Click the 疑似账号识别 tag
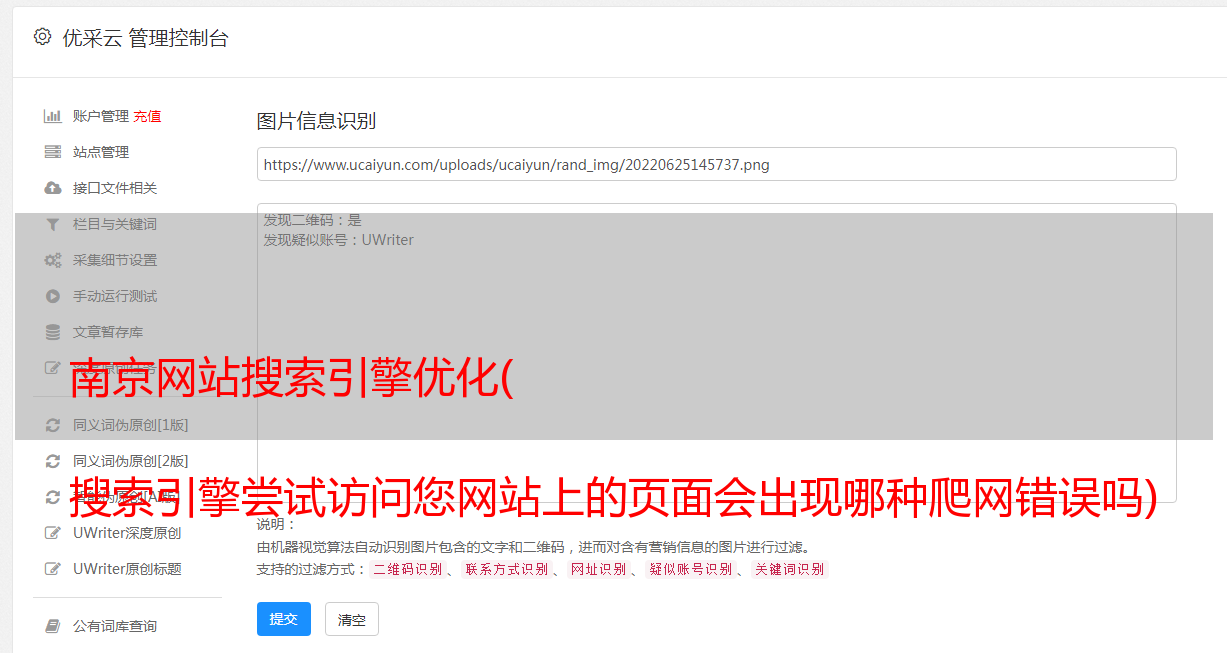Viewport: 1227px width, 653px height. (690, 569)
